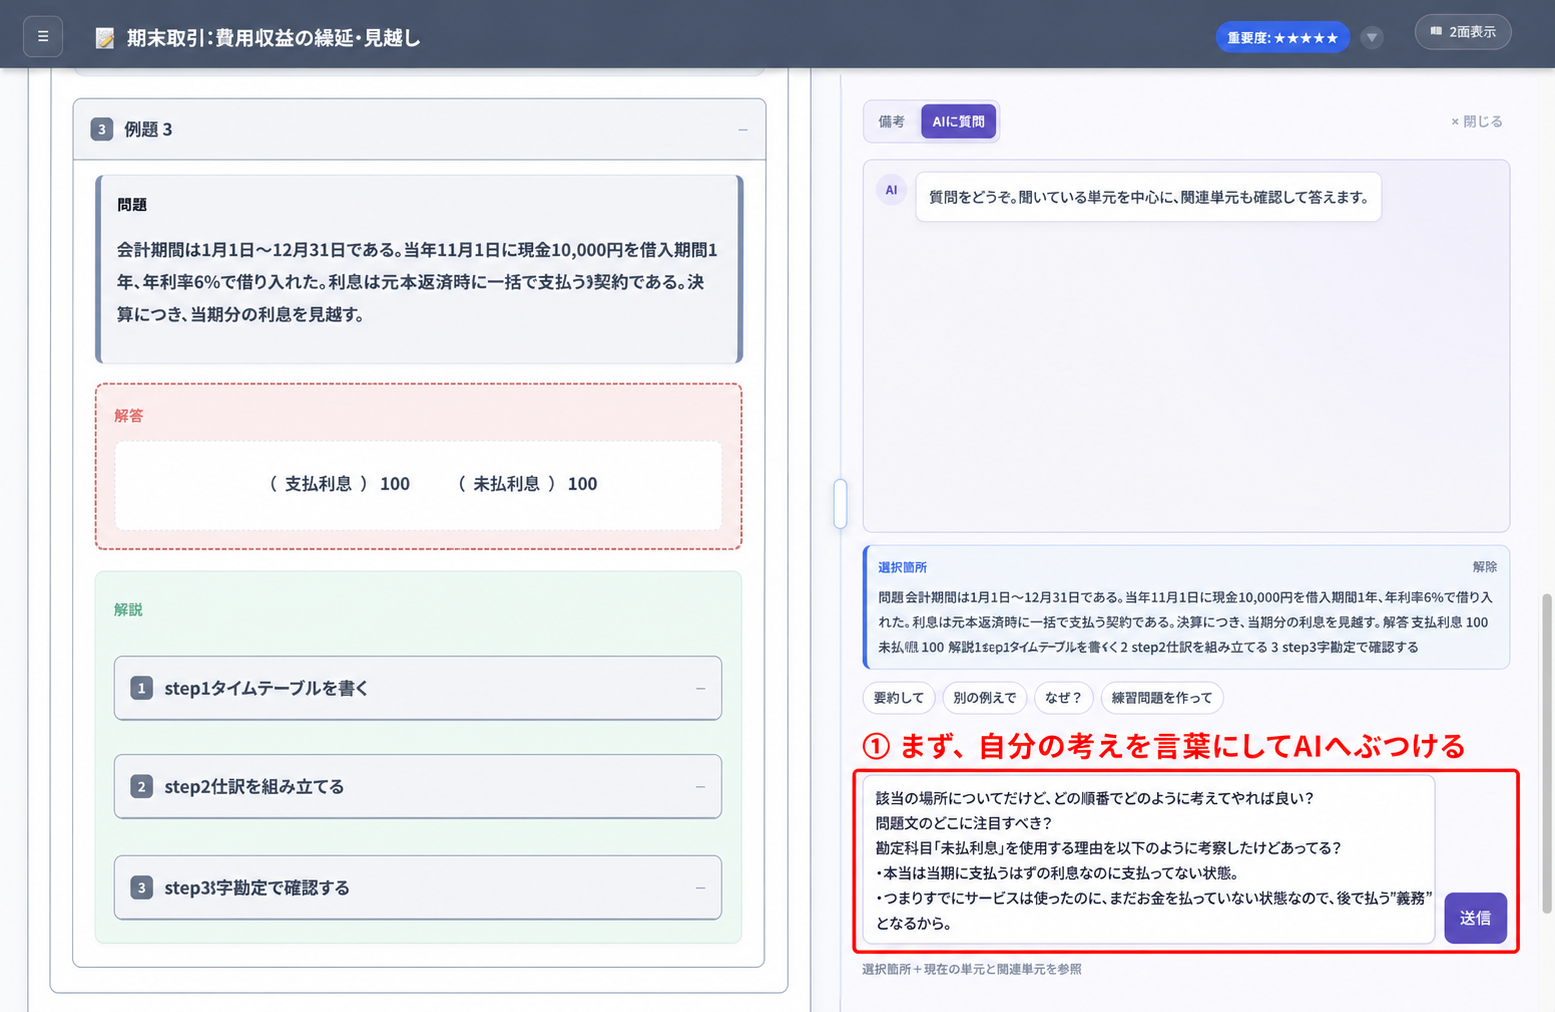Open the dropdown arrow next to 重要度
The image size is (1555, 1012).
coord(1372,38)
